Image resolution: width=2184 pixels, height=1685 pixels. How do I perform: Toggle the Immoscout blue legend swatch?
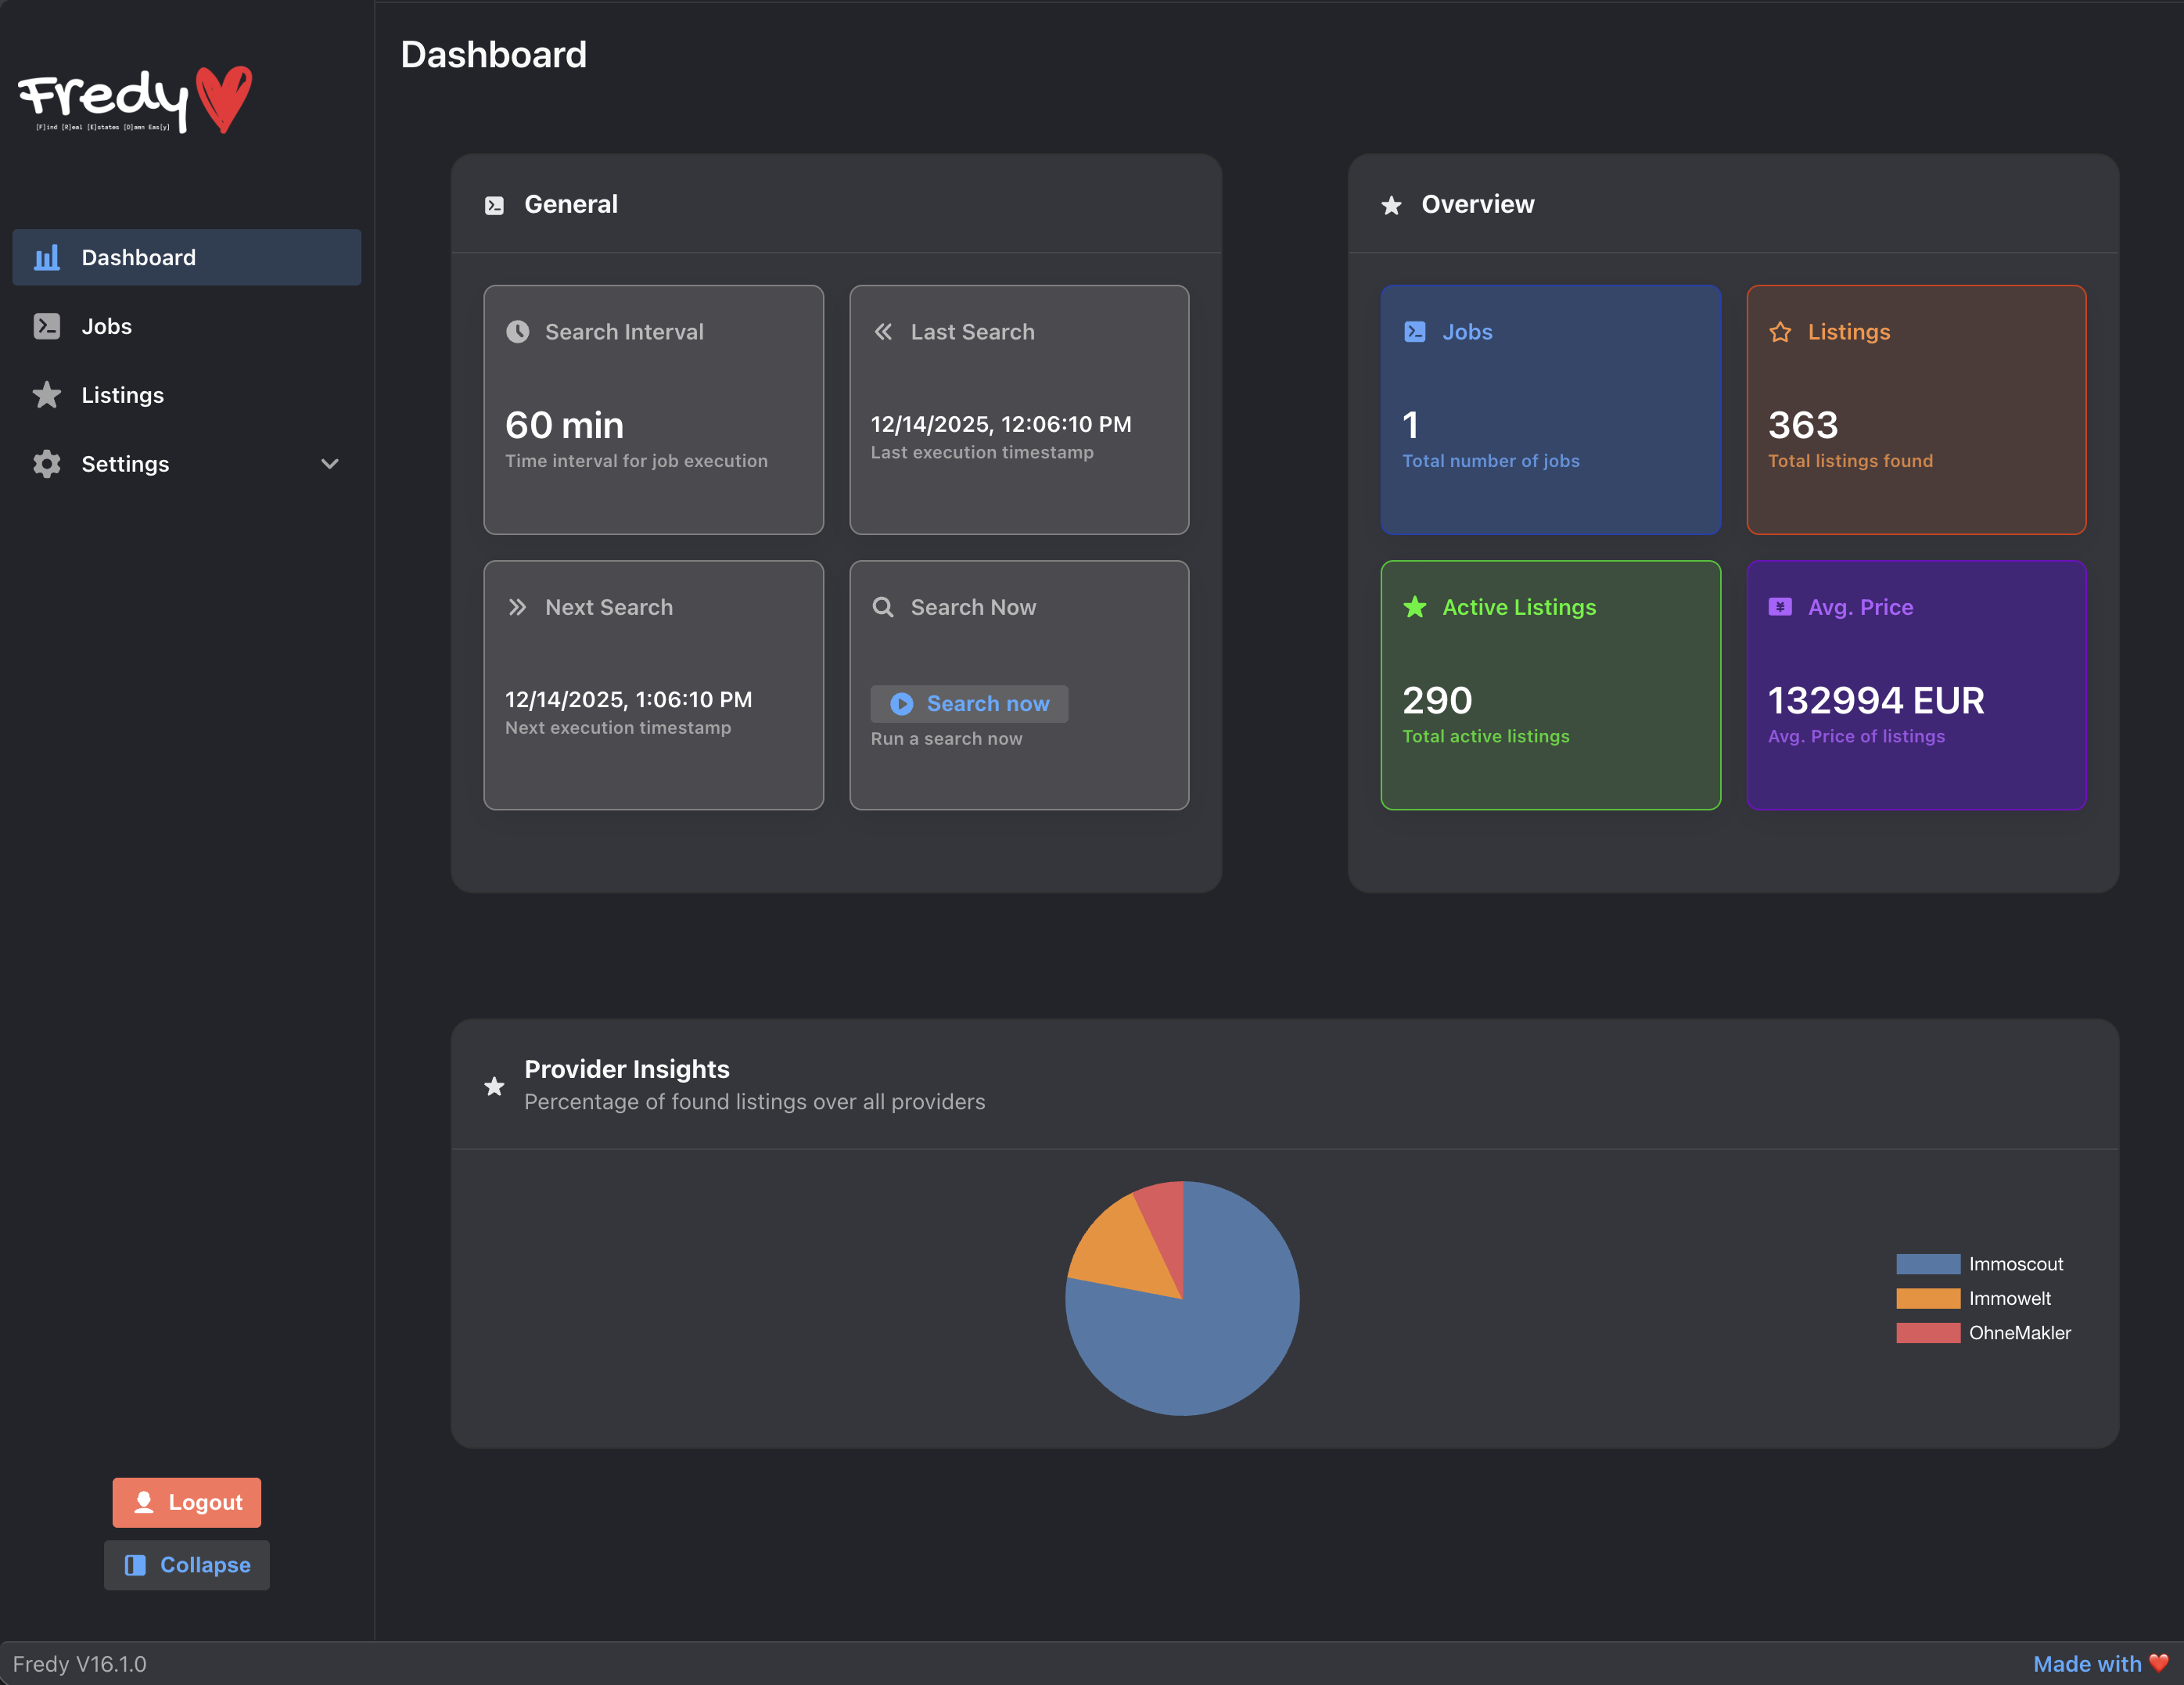[x=1928, y=1264]
